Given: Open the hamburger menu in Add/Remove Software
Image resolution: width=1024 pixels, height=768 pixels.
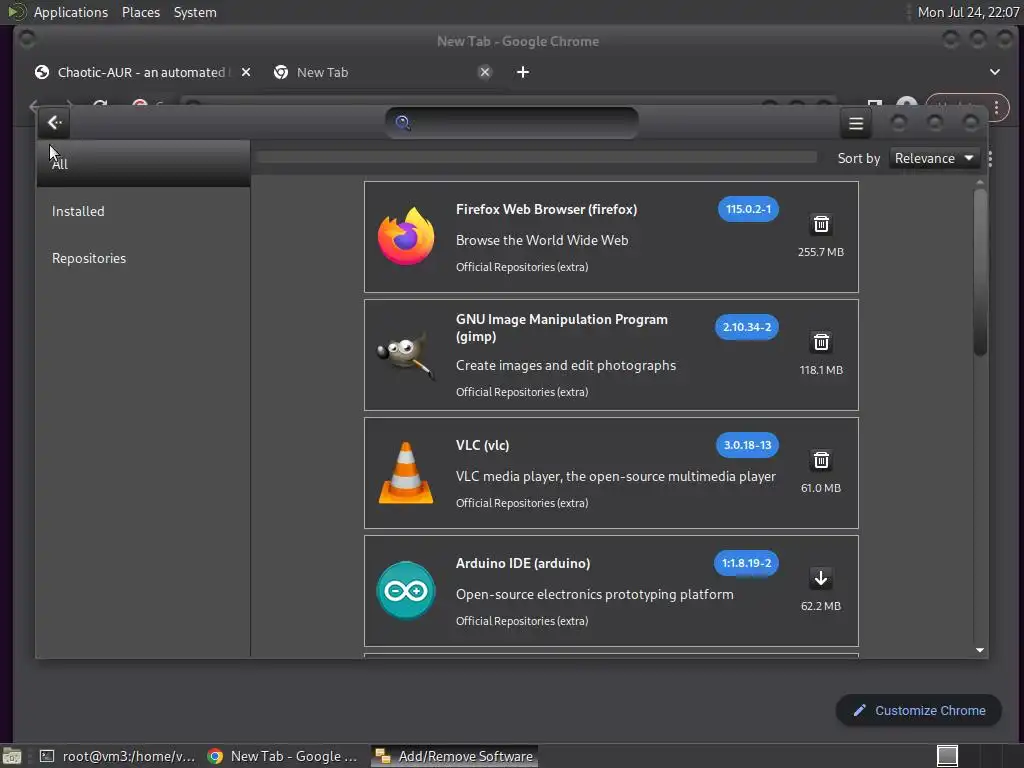Looking at the screenshot, I should [856, 123].
